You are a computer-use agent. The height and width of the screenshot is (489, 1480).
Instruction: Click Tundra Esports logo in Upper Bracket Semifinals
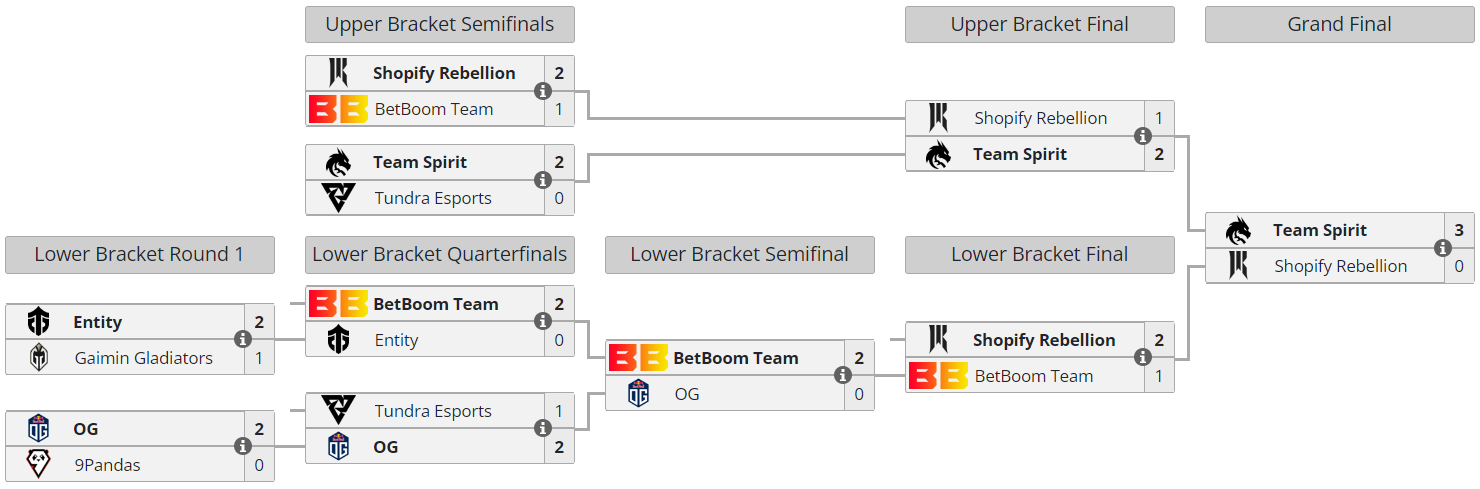338,198
